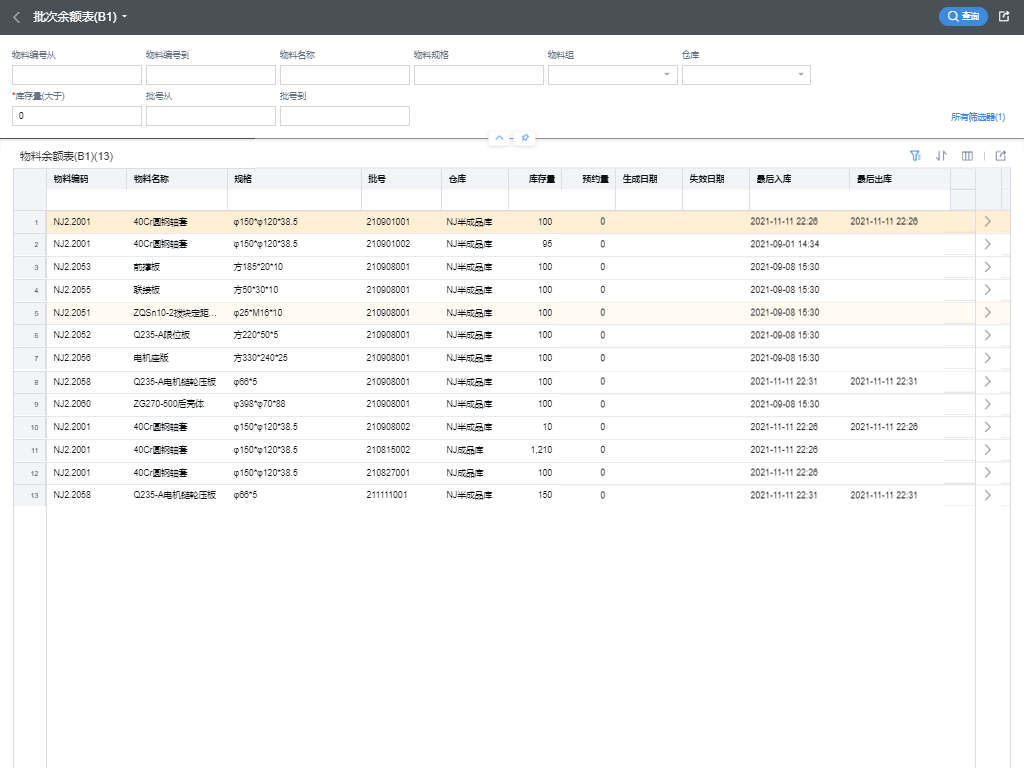Open 所有筛选器(1) link
Viewport: 1024px width, 768px height.
977,117
